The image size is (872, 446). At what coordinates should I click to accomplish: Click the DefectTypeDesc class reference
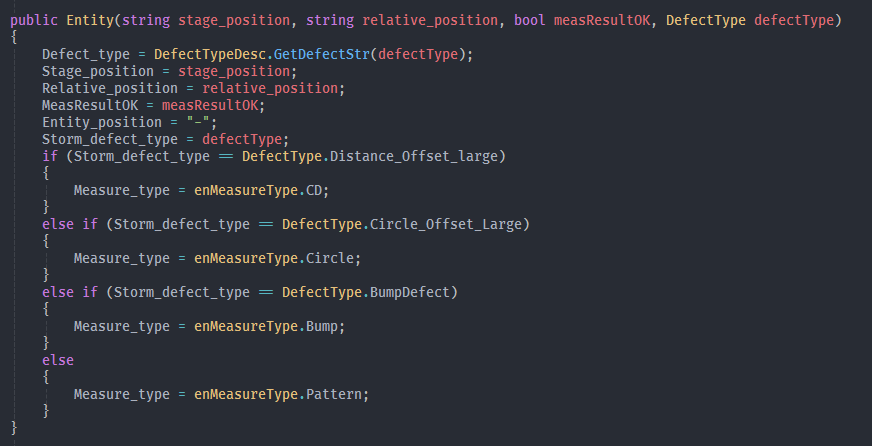click(x=210, y=54)
